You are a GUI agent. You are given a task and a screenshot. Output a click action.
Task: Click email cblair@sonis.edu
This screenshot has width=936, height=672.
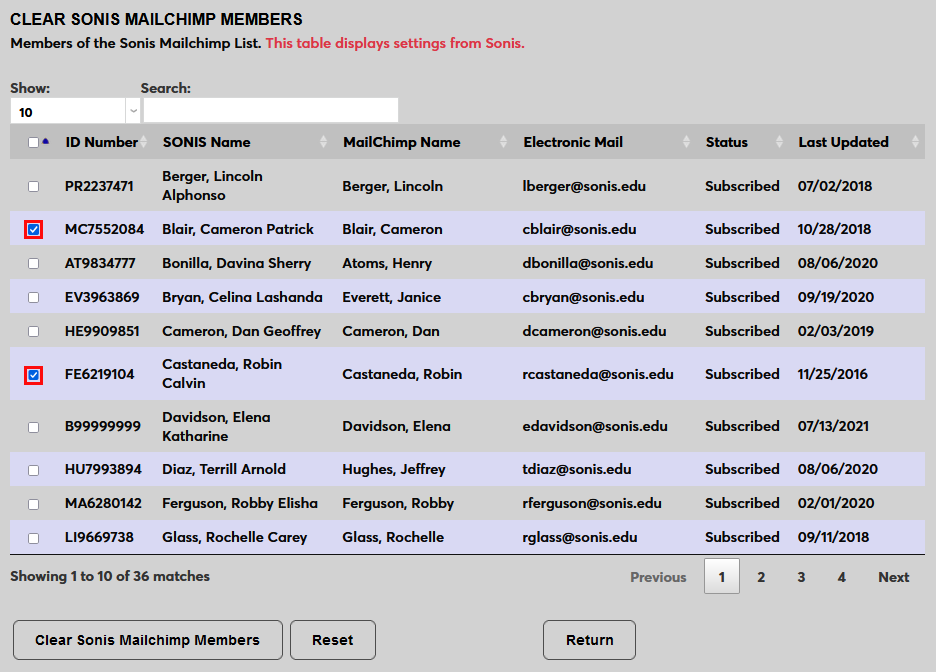point(579,229)
